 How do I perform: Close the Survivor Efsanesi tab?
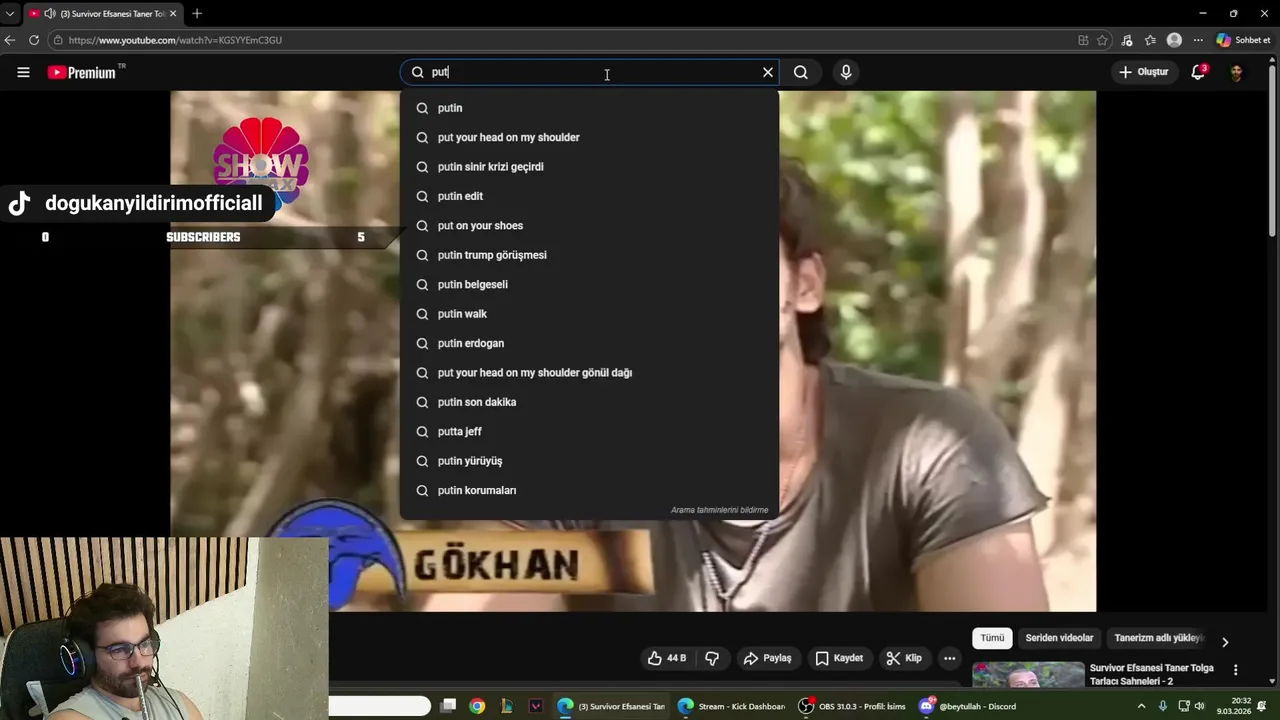pyautogui.click(x=173, y=14)
